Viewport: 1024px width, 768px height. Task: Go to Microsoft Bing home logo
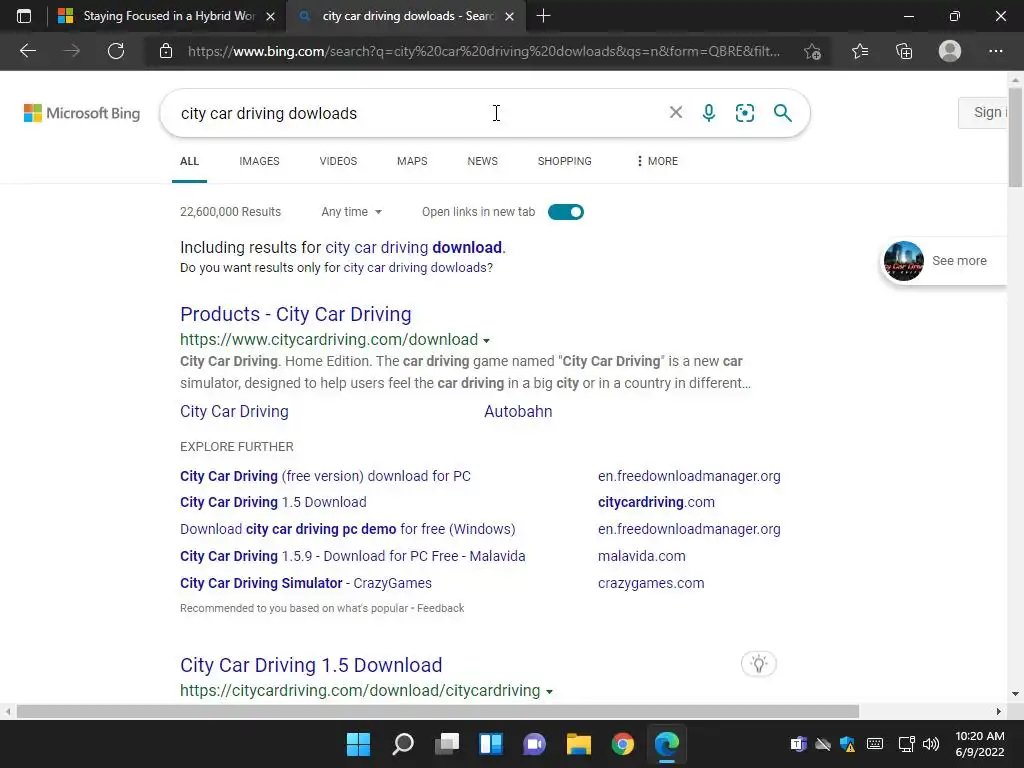(x=82, y=113)
